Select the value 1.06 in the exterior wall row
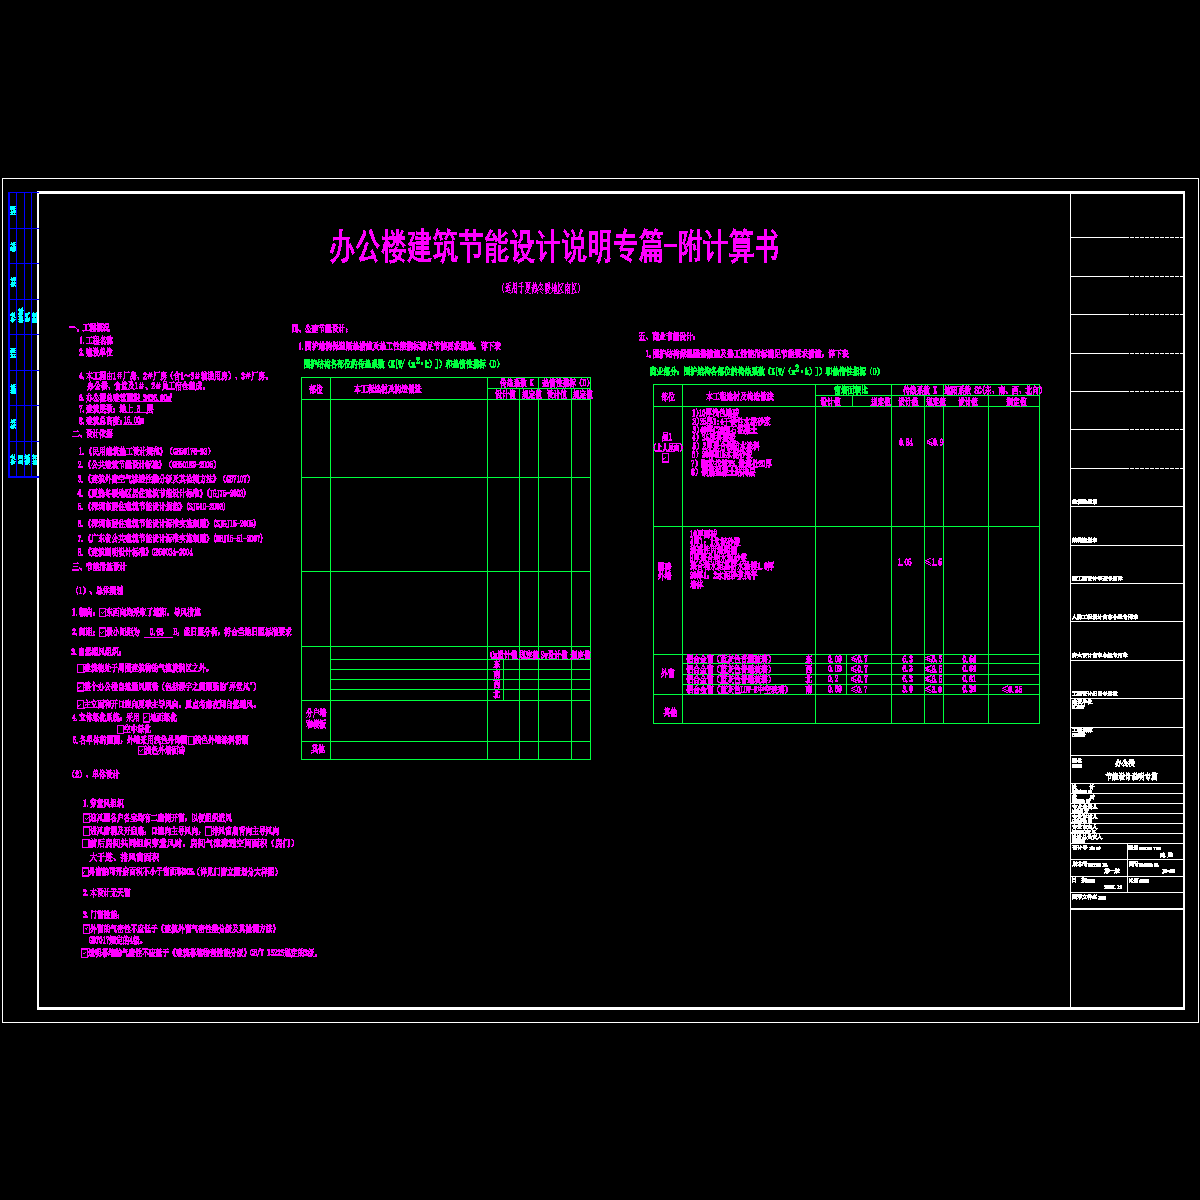This screenshot has height=1200, width=1200. [905, 563]
